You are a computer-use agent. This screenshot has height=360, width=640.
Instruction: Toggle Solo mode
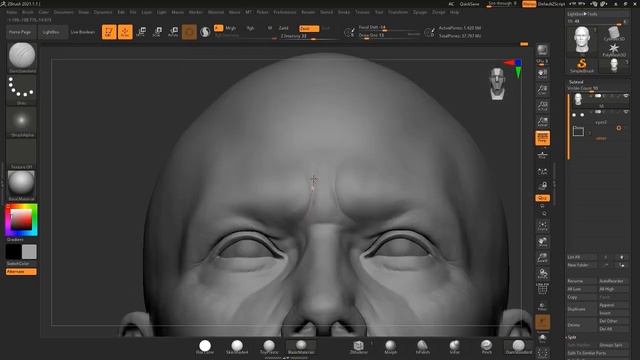pyautogui.click(x=542, y=338)
